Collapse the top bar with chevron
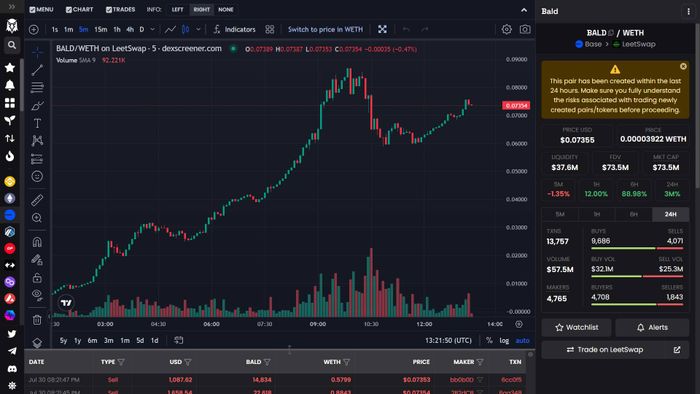The height and width of the screenshot is (394, 700). point(524,10)
